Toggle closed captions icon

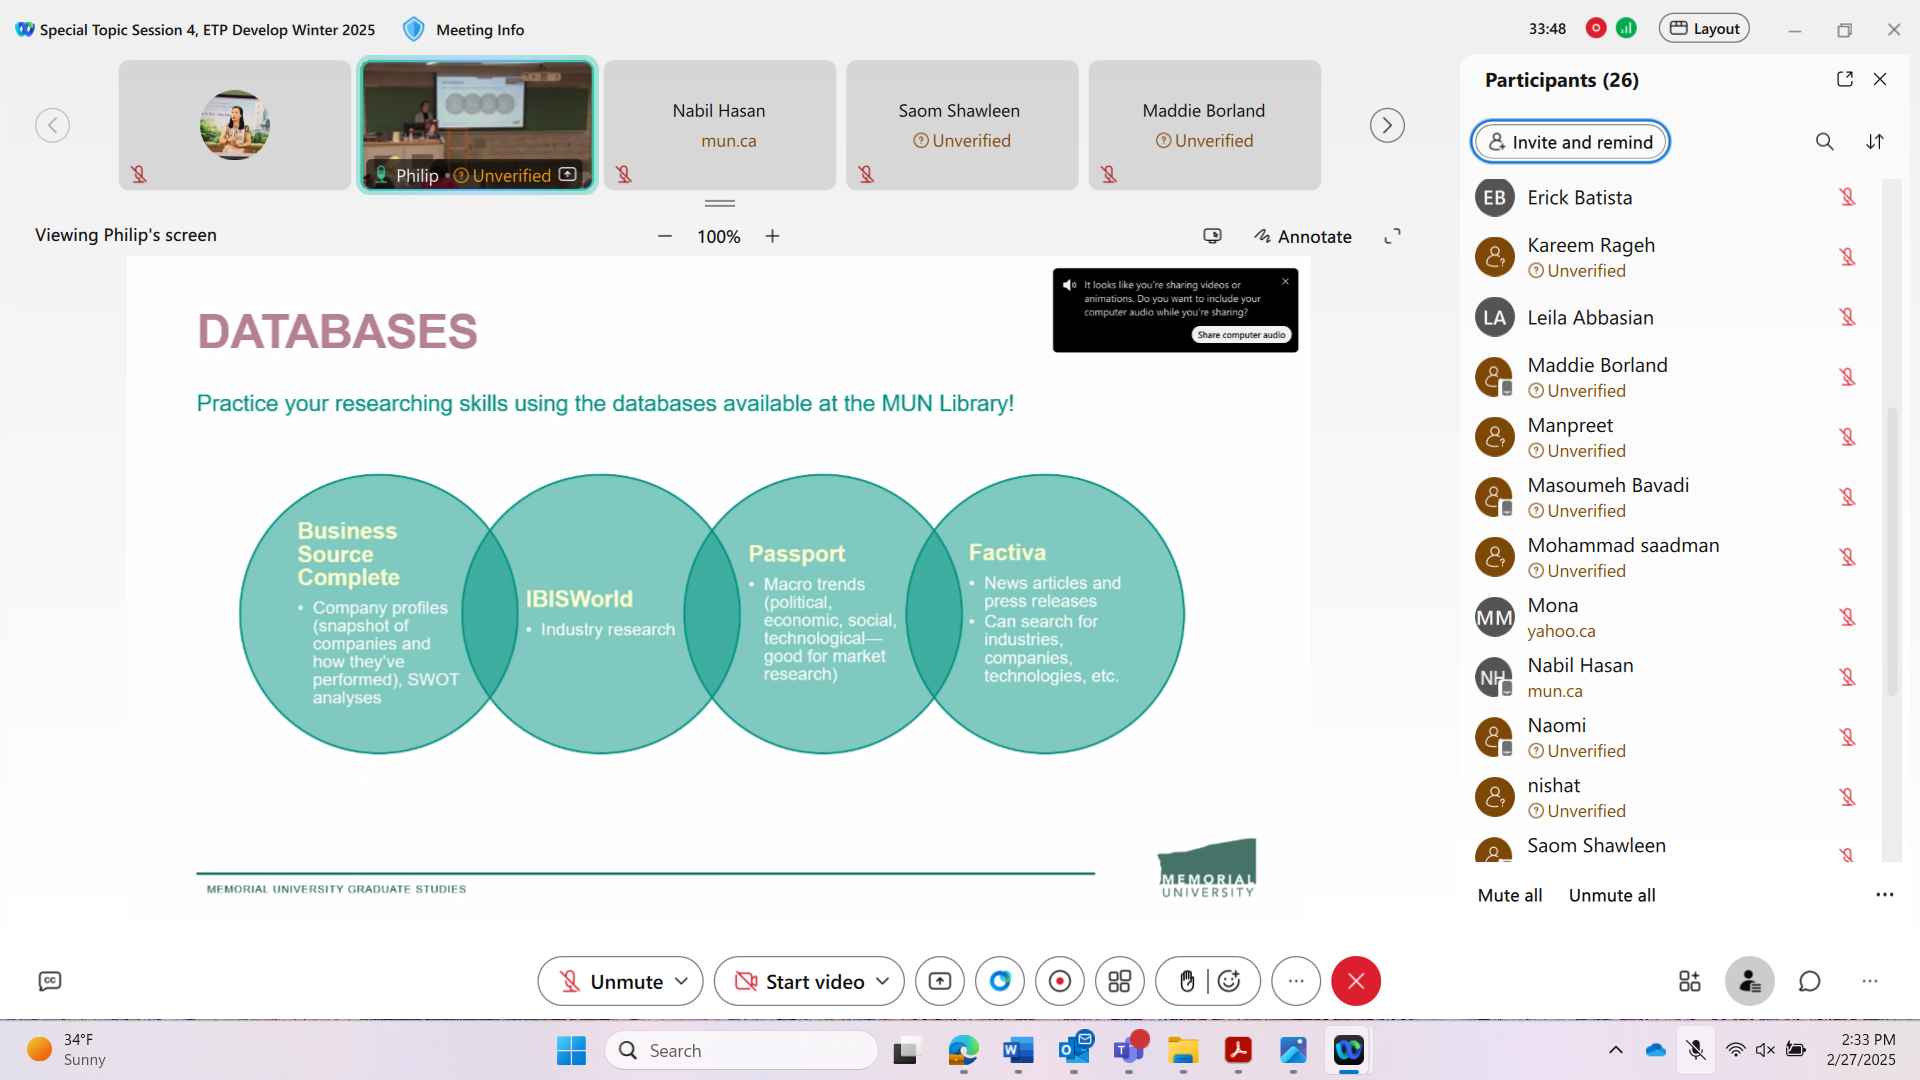point(50,981)
